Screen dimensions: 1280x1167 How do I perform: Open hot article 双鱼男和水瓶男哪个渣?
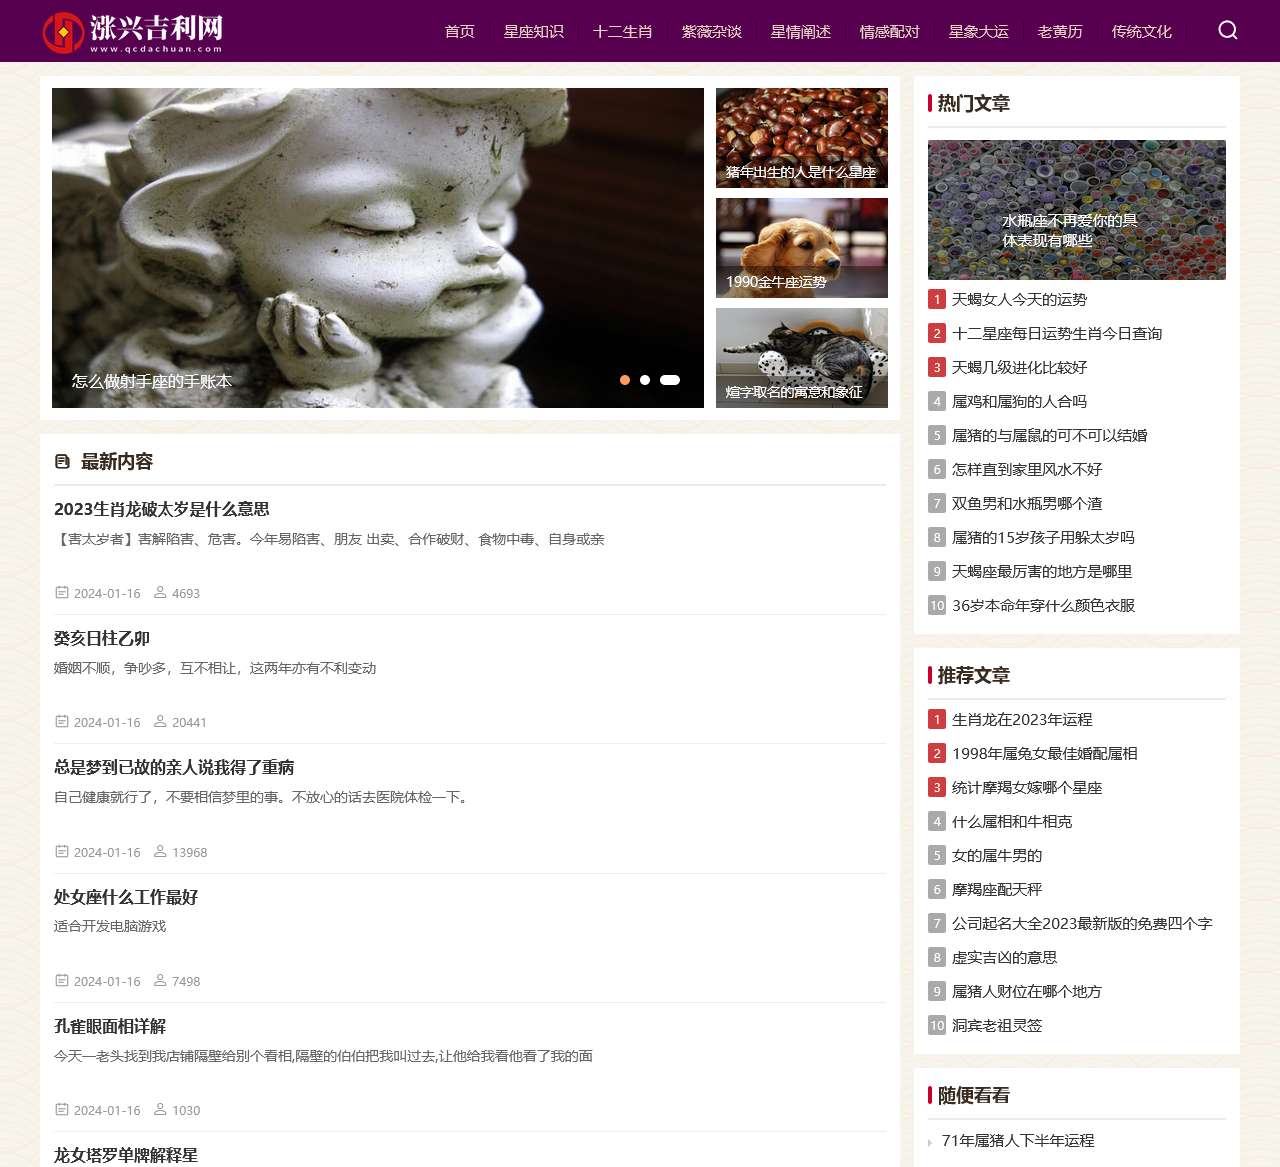click(1027, 503)
